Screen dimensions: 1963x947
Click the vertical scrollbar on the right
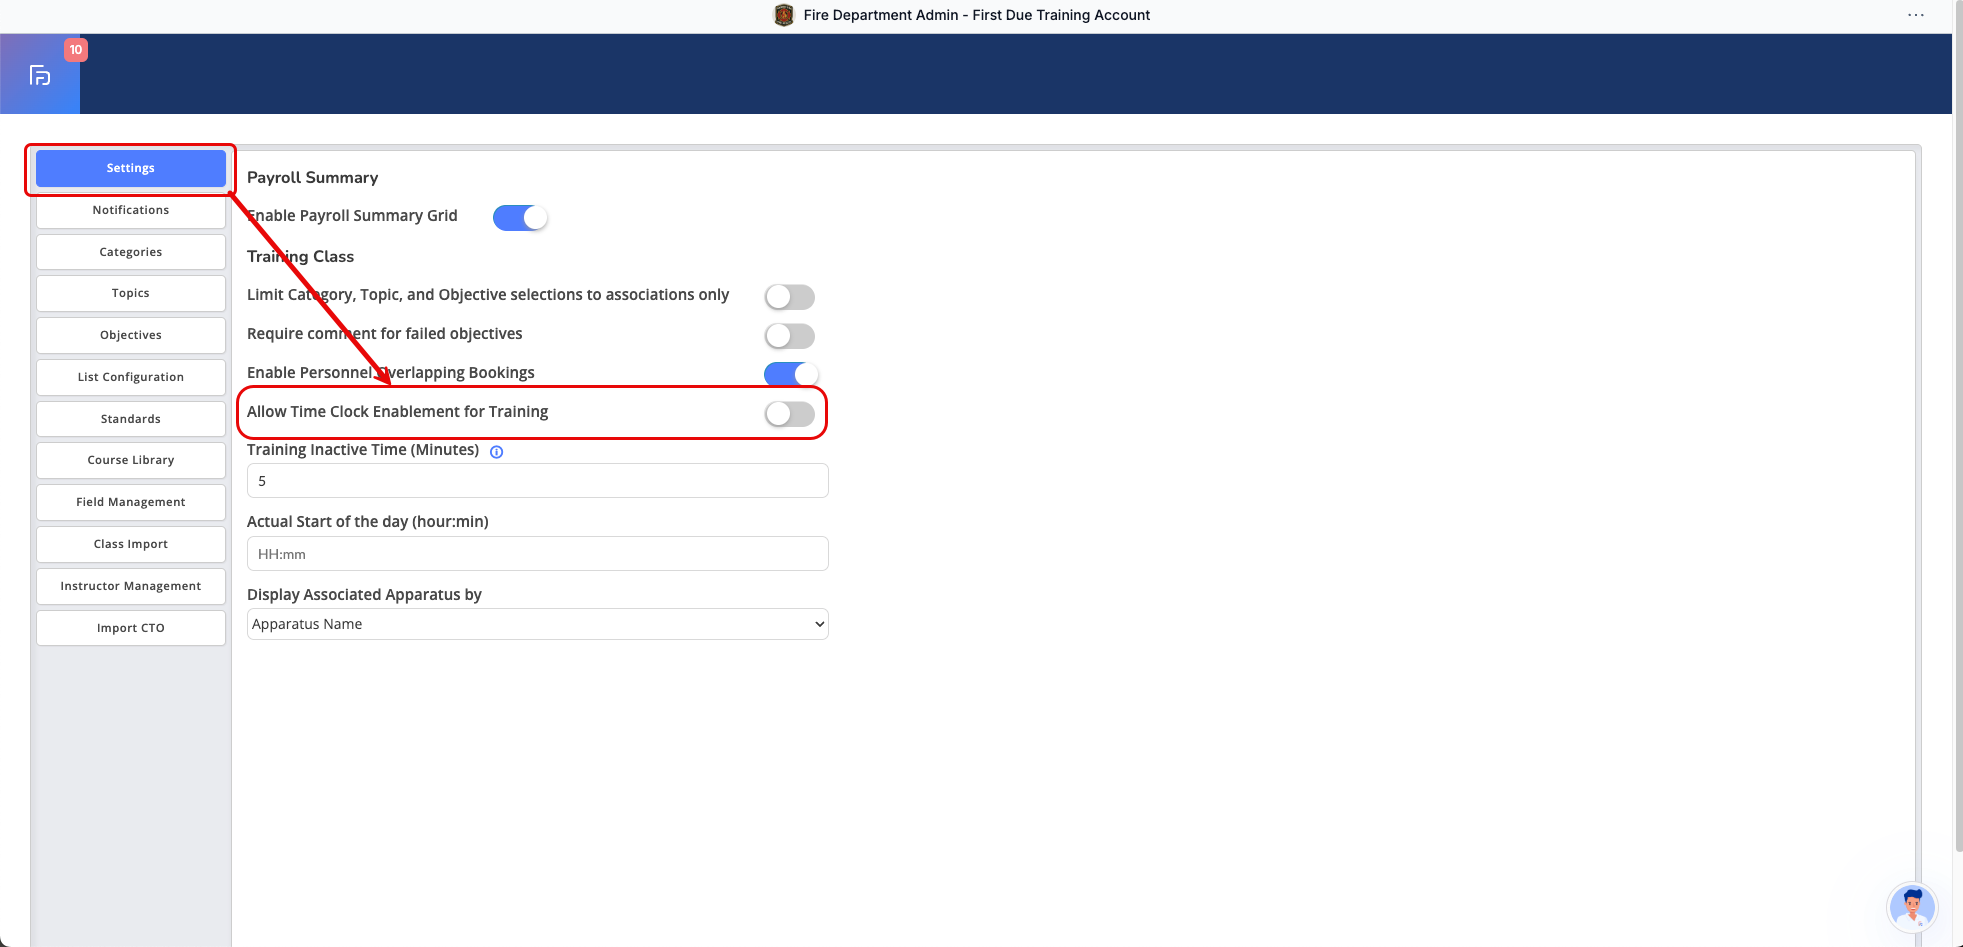1957,400
